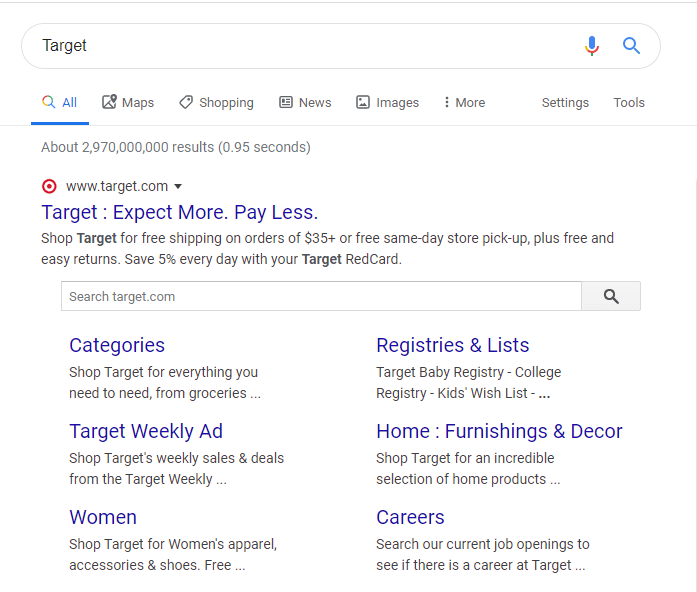Switch to the Shopping tab
The height and width of the screenshot is (592, 697).
pyautogui.click(x=216, y=103)
